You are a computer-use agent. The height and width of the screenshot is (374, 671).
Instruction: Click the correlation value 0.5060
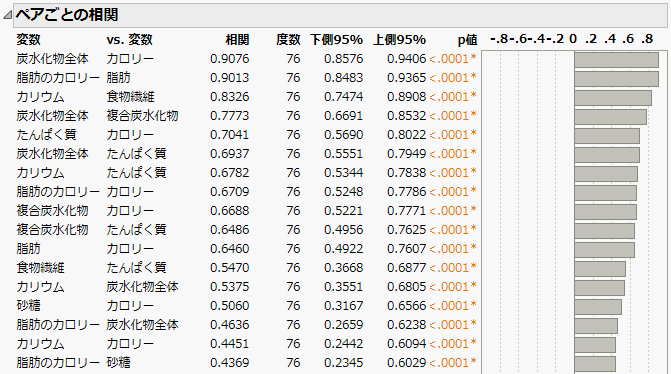point(229,306)
